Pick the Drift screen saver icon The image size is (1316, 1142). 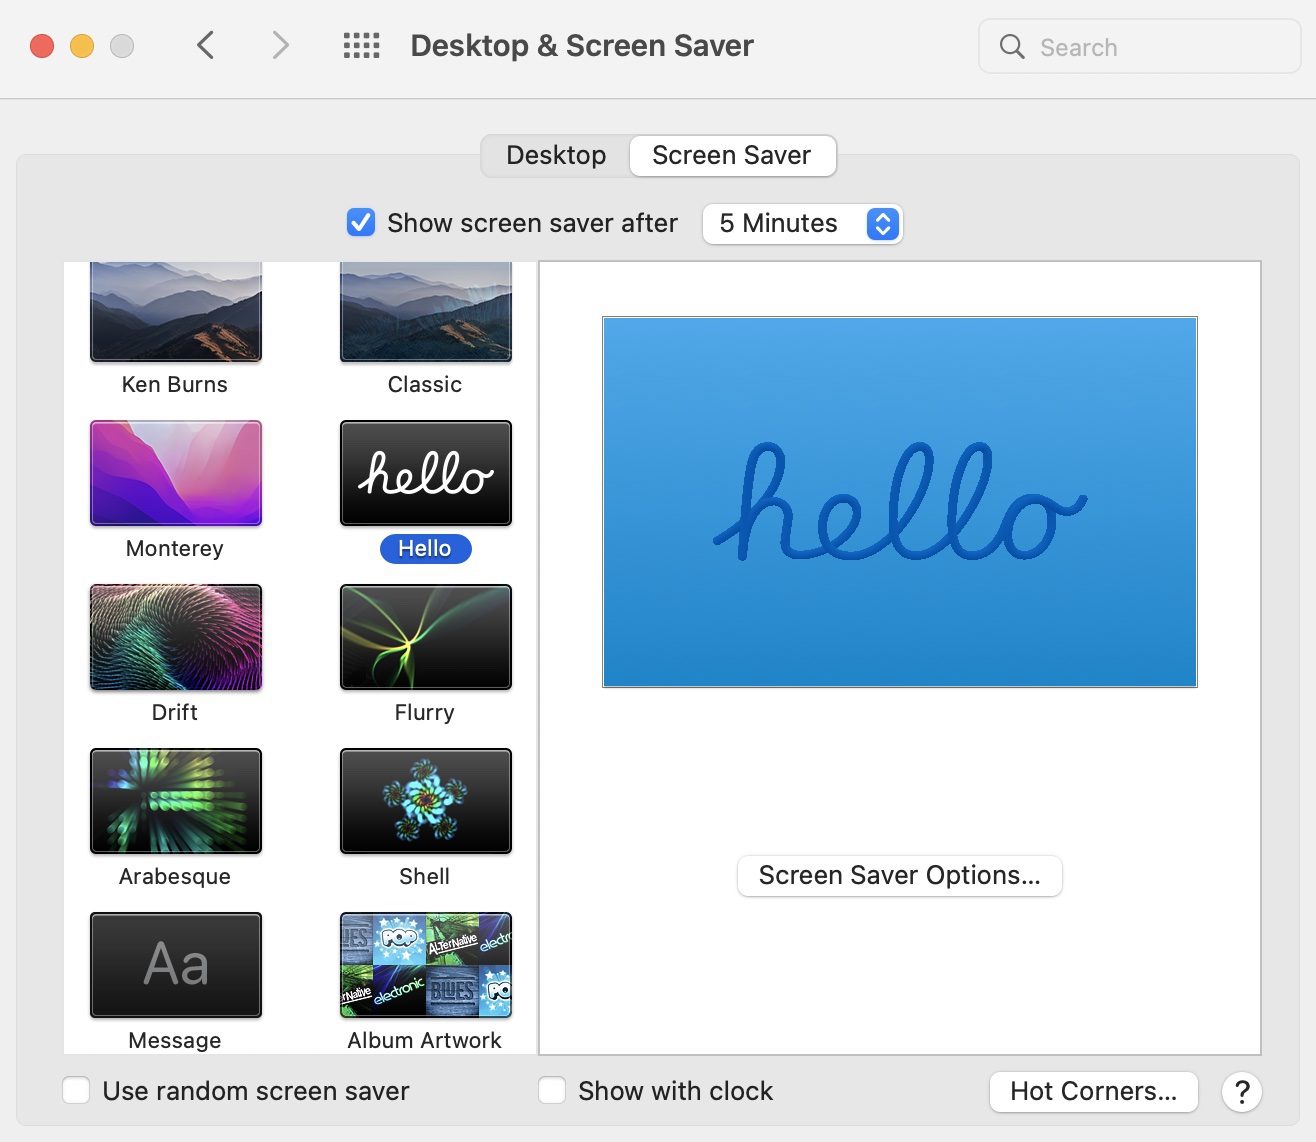pyautogui.click(x=176, y=637)
